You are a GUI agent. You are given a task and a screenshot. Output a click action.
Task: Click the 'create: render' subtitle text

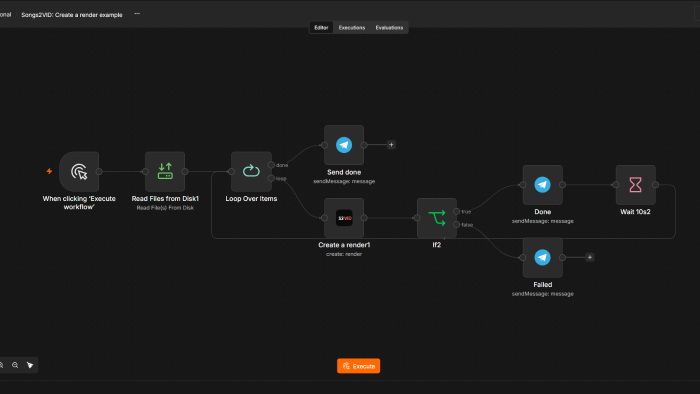point(344,254)
